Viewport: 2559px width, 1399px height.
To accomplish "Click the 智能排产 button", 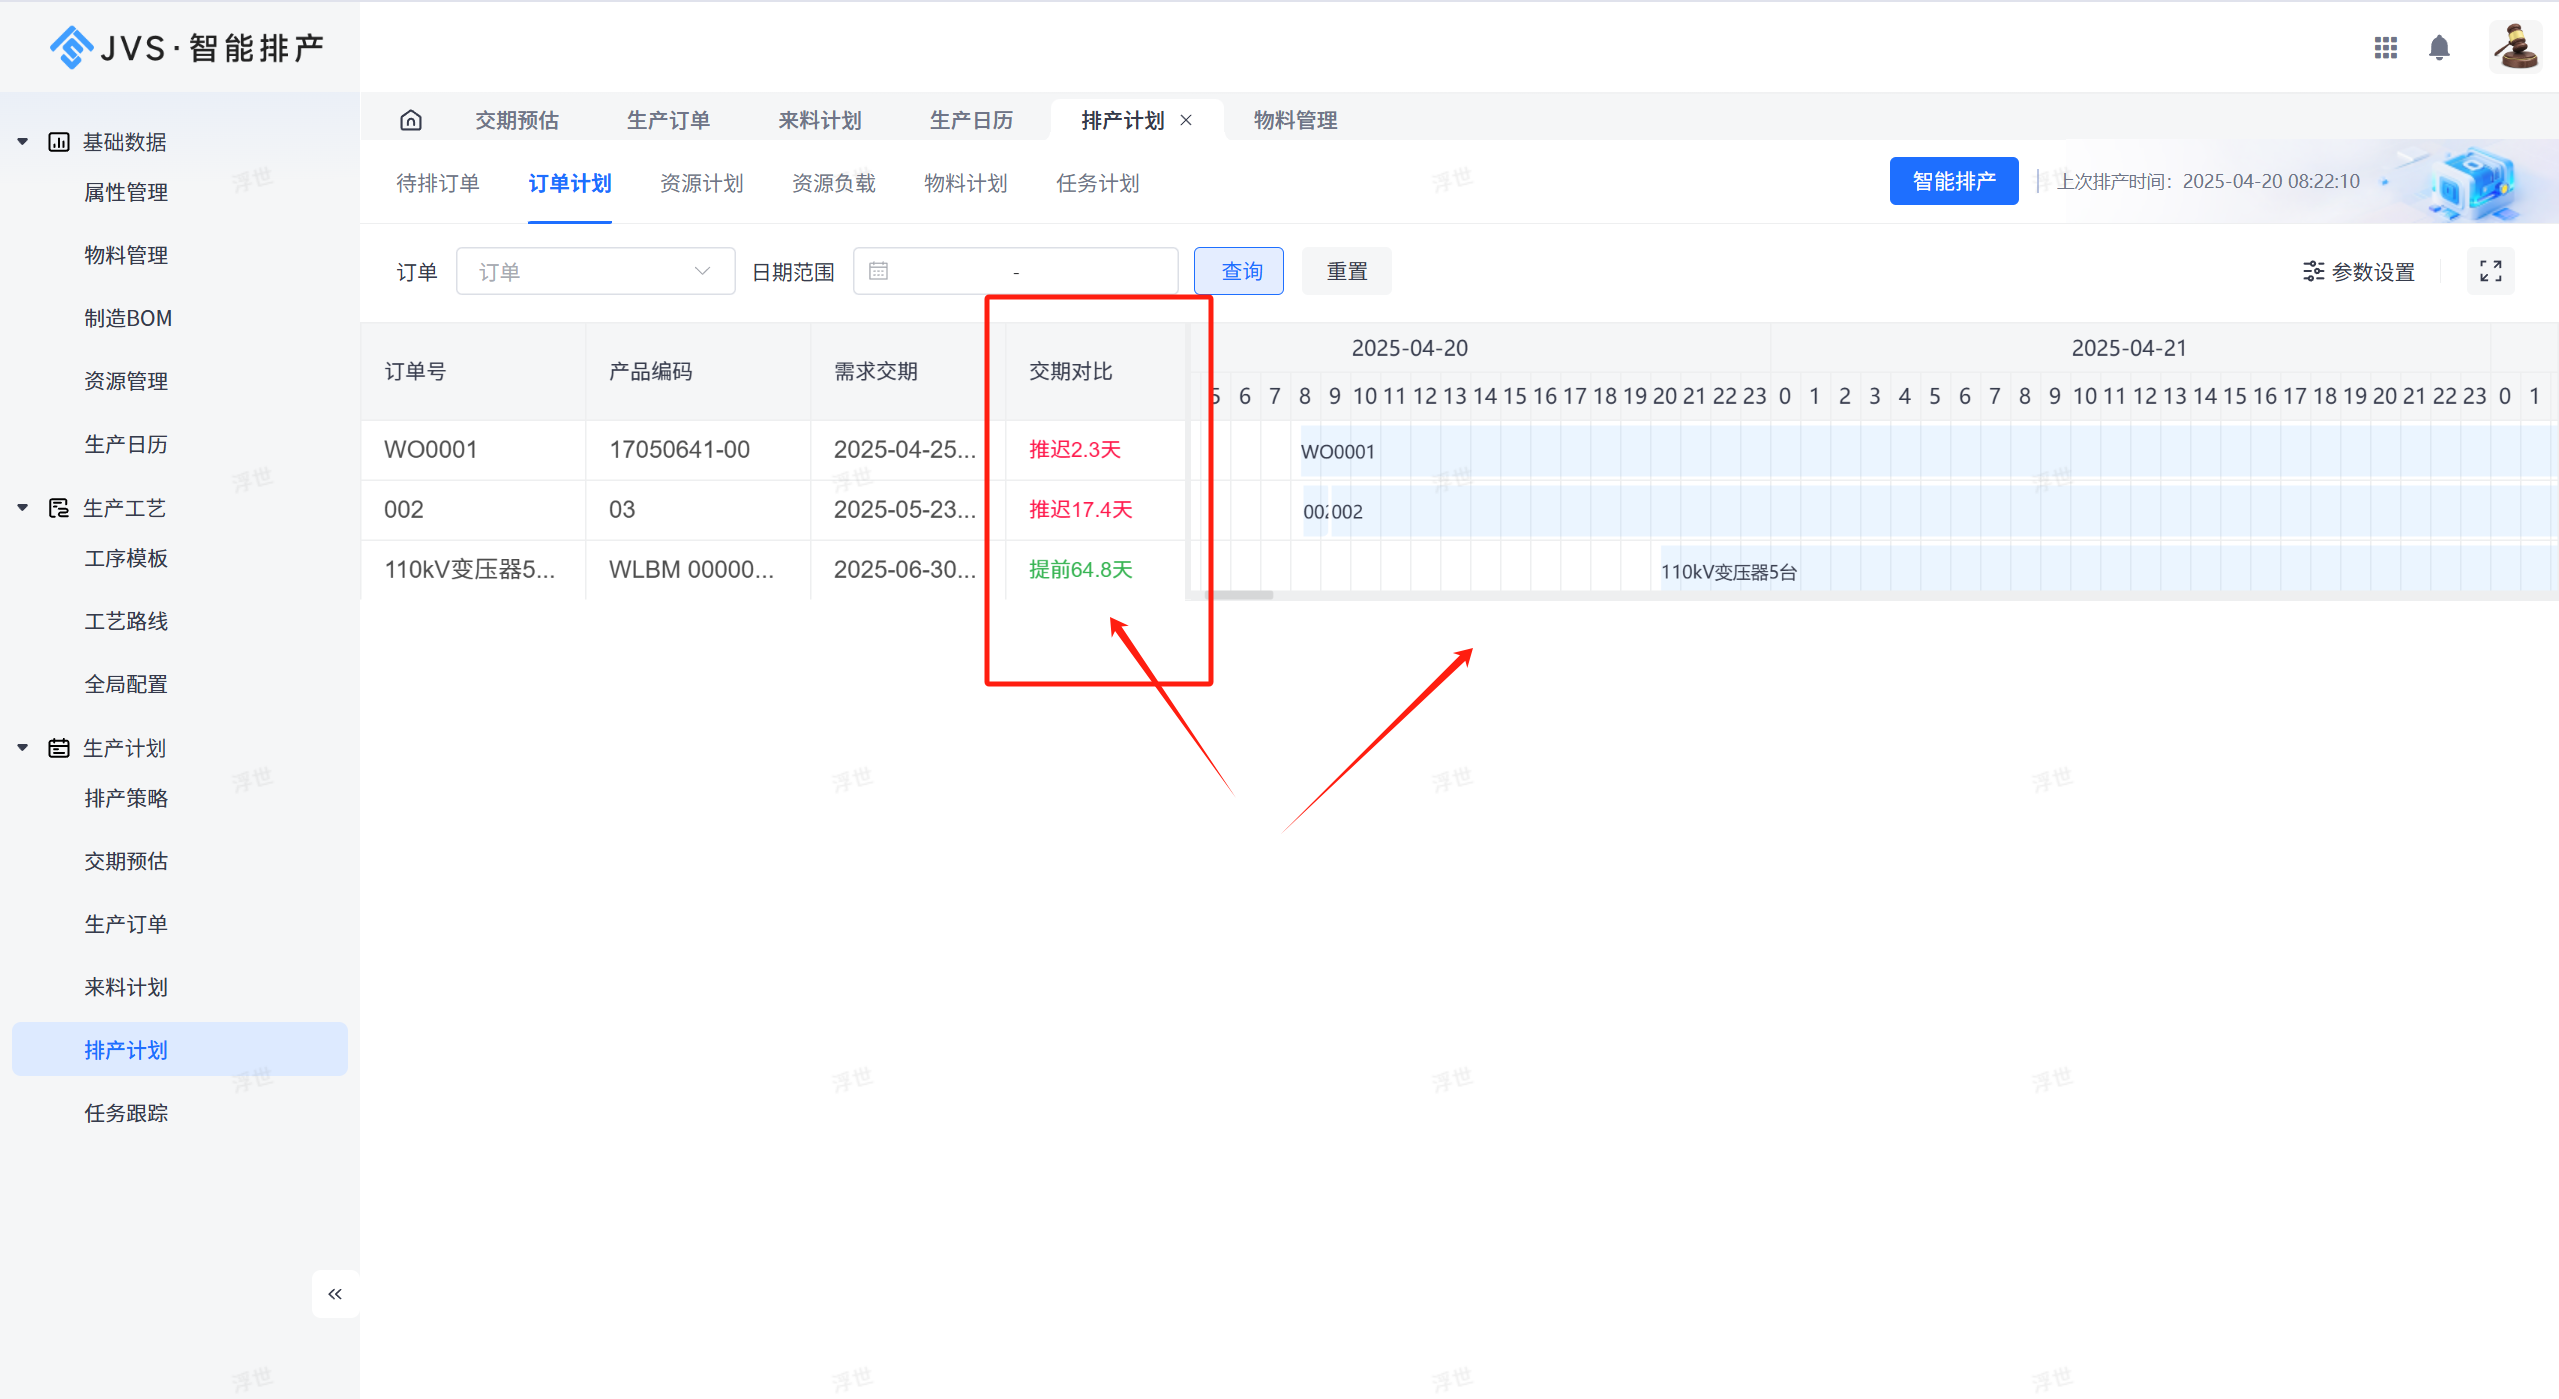I will pyautogui.click(x=1953, y=181).
